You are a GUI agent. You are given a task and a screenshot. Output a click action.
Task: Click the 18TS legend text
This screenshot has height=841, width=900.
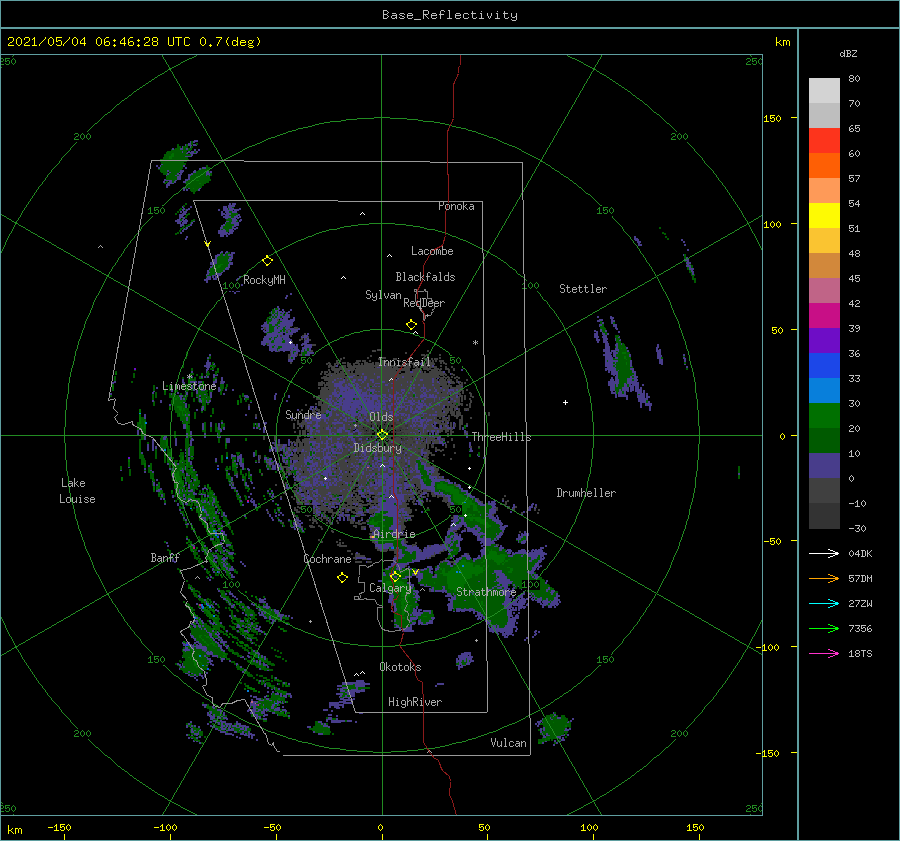860,653
